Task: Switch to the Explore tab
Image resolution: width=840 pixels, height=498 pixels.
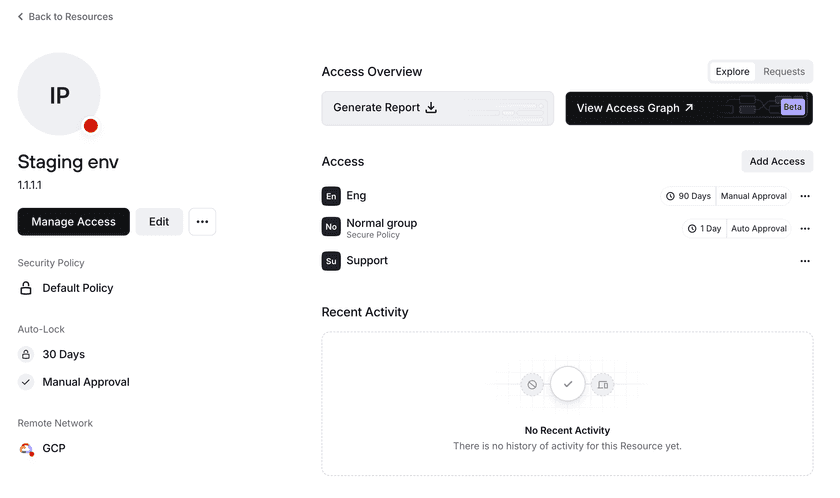Action: (732, 72)
